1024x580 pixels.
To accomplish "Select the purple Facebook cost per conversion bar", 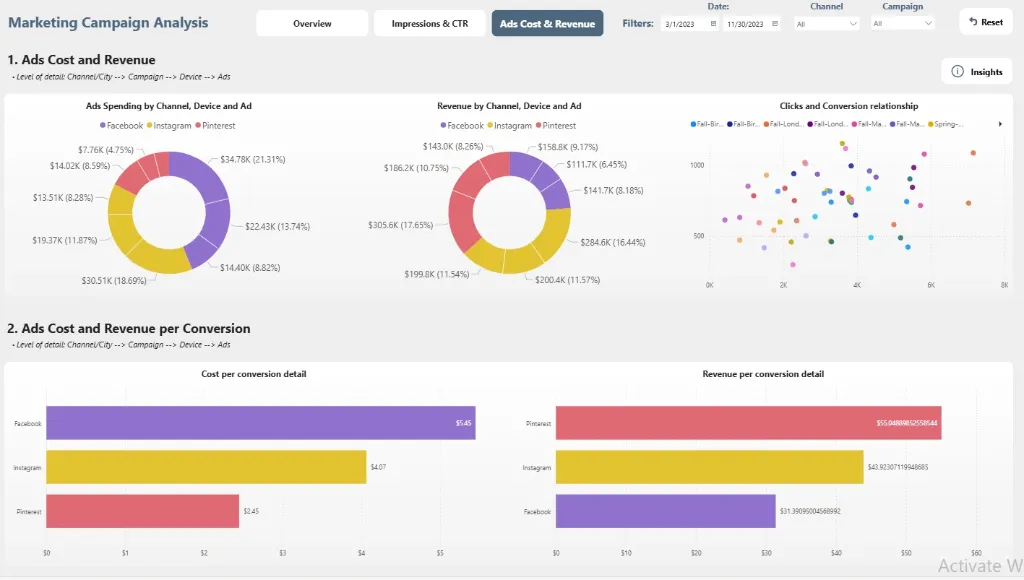I will pos(260,423).
